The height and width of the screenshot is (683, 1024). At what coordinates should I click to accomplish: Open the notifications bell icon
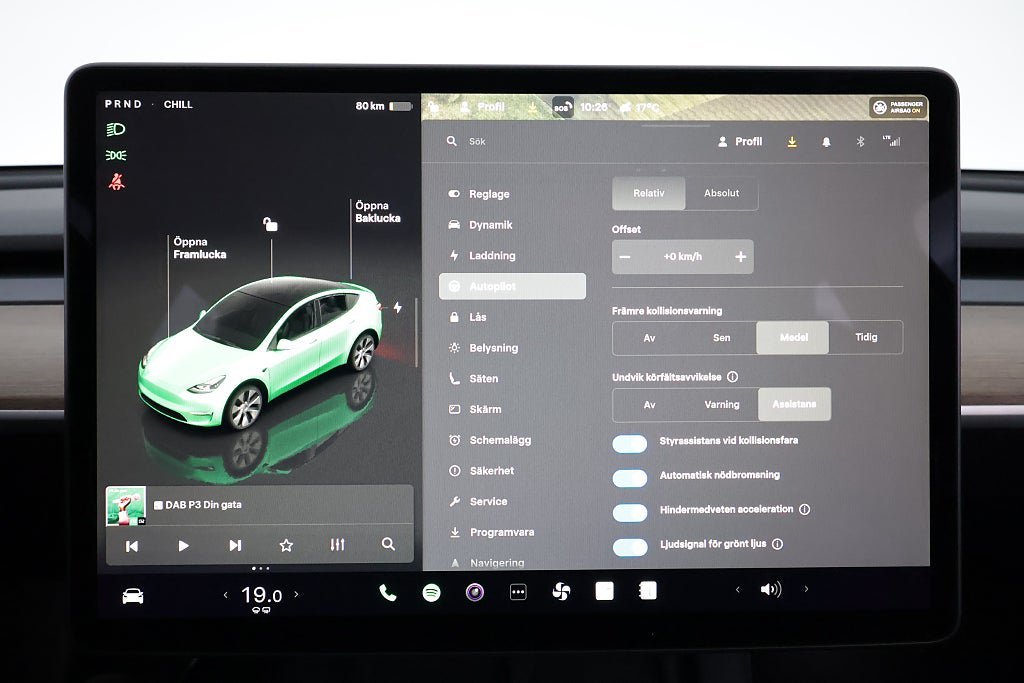pos(826,142)
